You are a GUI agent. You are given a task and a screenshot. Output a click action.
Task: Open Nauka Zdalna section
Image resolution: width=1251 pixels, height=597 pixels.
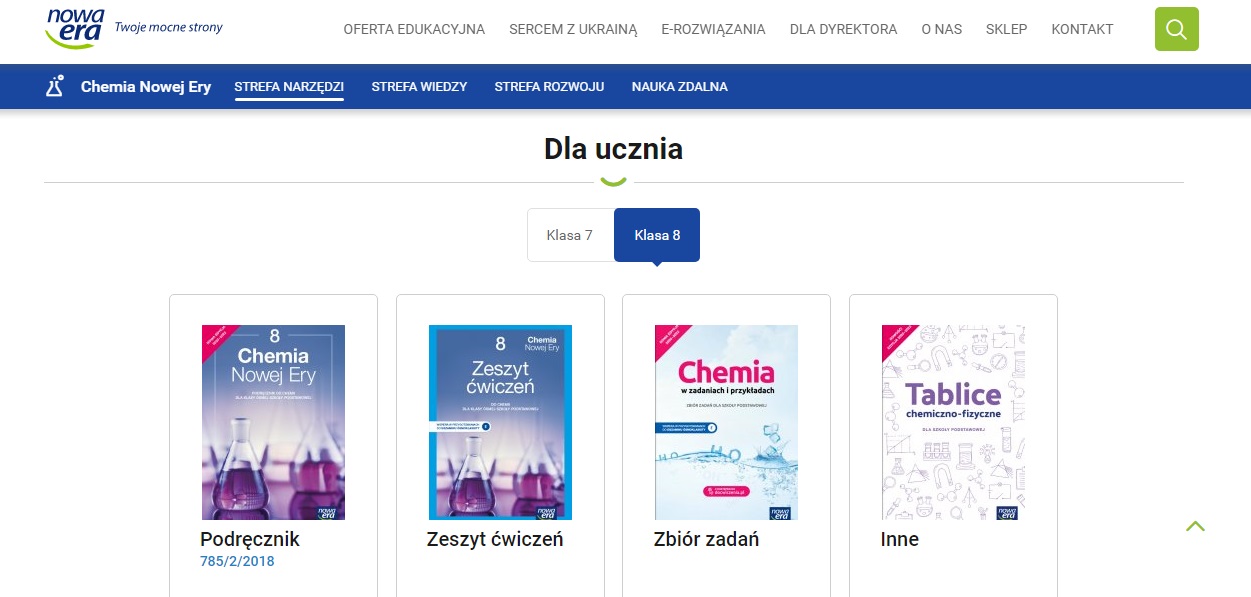pos(679,87)
